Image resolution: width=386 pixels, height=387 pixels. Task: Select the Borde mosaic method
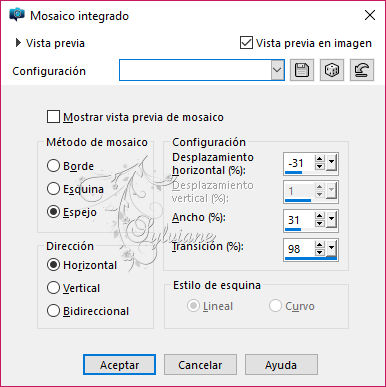(53, 166)
